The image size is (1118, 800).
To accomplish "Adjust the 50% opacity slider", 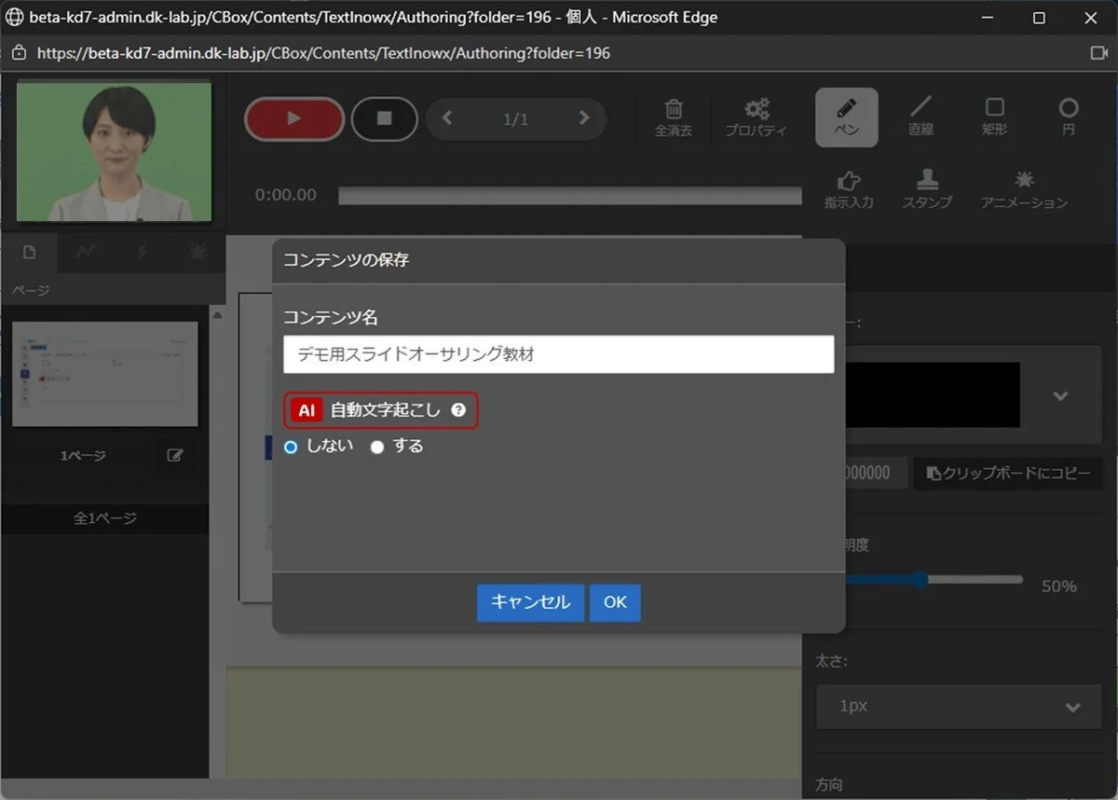I will coord(919,578).
